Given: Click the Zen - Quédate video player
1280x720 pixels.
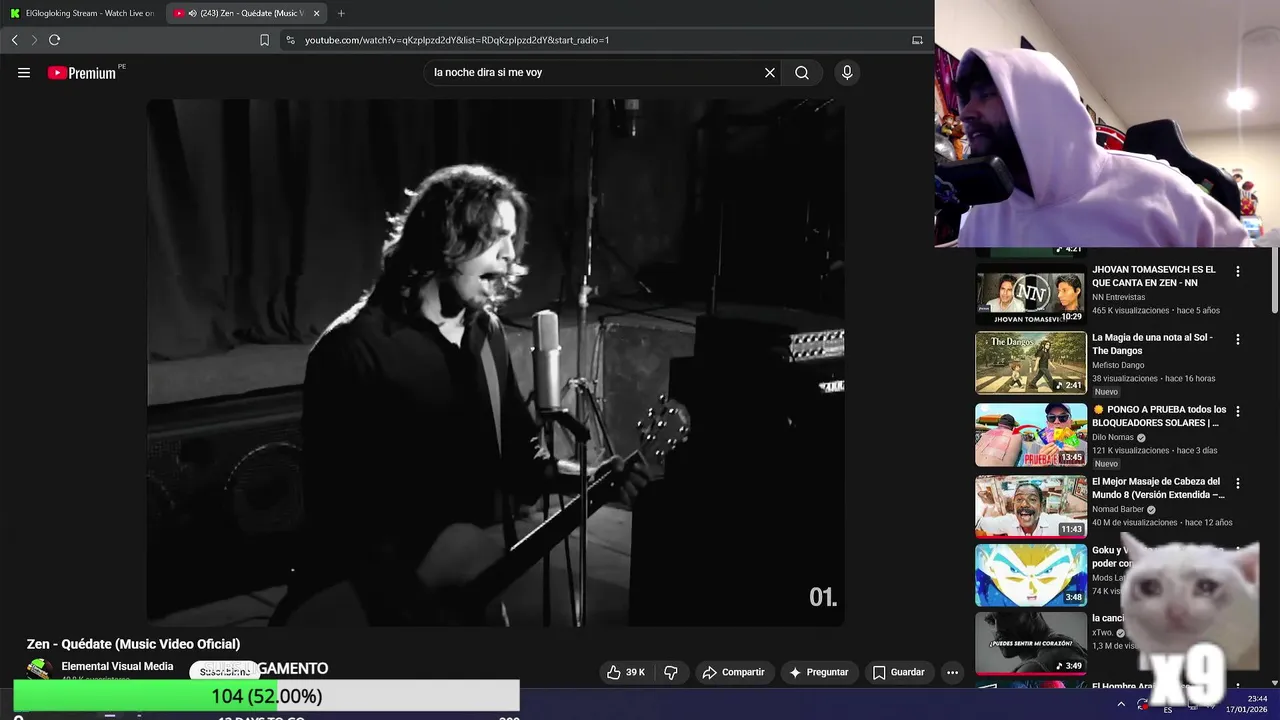Looking at the screenshot, I should [496, 363].
